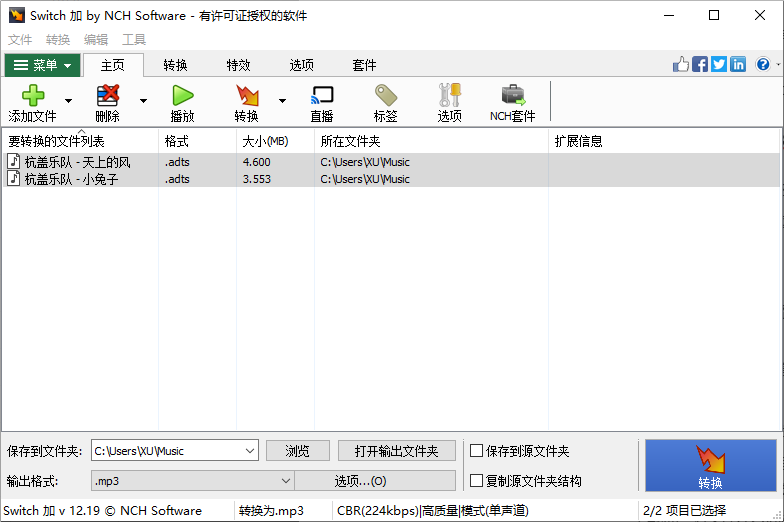784x522 pixels.
Task: Sort by the 所在文件夹 column header
Action: click(x=431, y=142)
